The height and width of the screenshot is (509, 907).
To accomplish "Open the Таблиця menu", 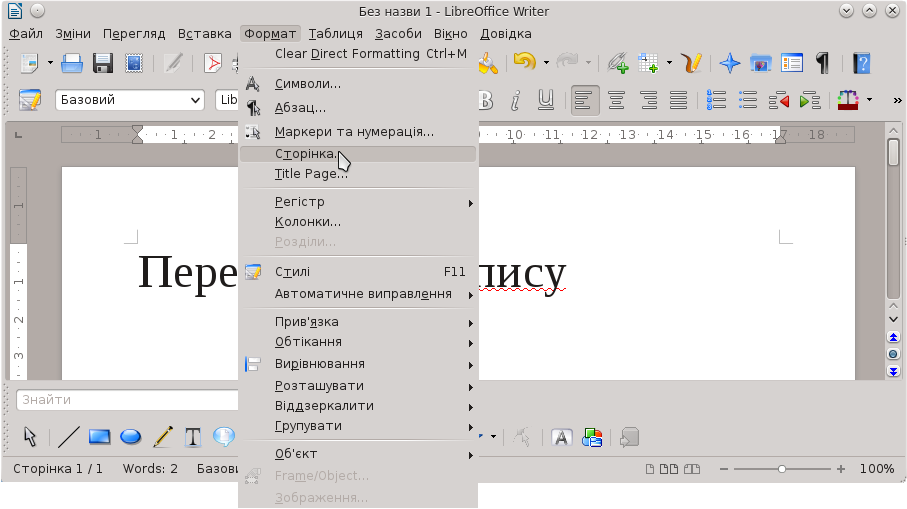I will pos(335,34).
